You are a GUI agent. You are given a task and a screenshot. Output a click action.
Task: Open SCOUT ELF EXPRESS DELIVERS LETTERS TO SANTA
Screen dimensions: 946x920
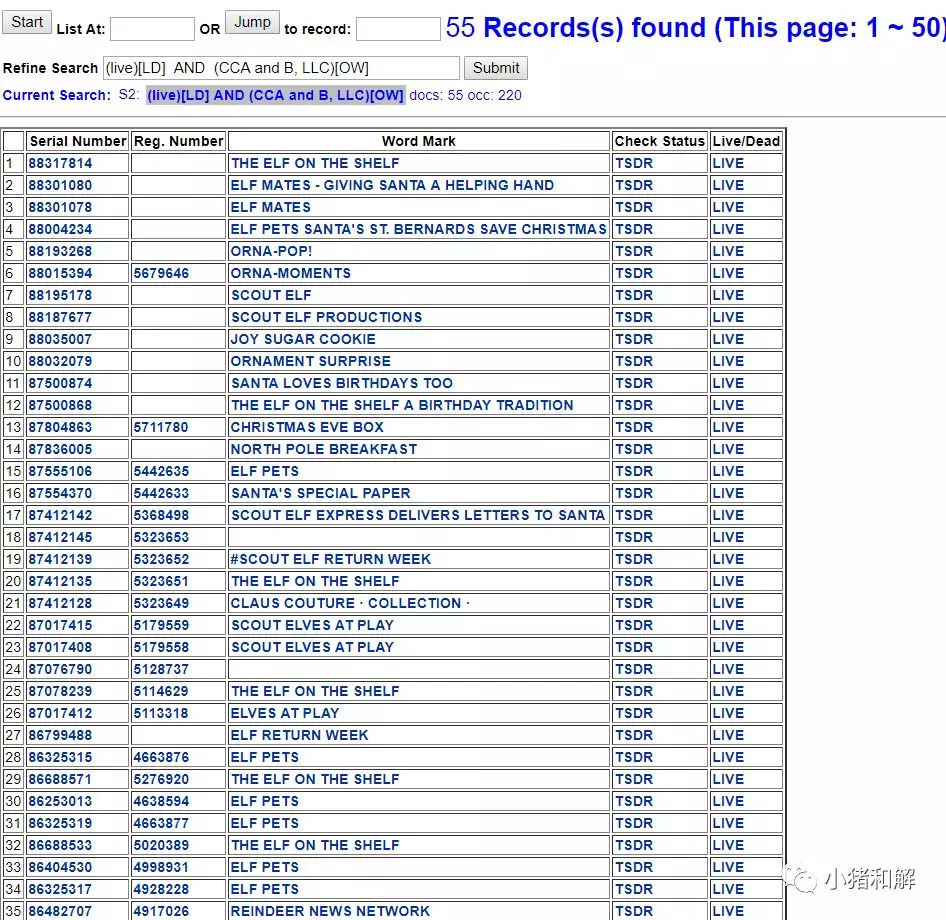pyautogui.click(x=417, y=515)
